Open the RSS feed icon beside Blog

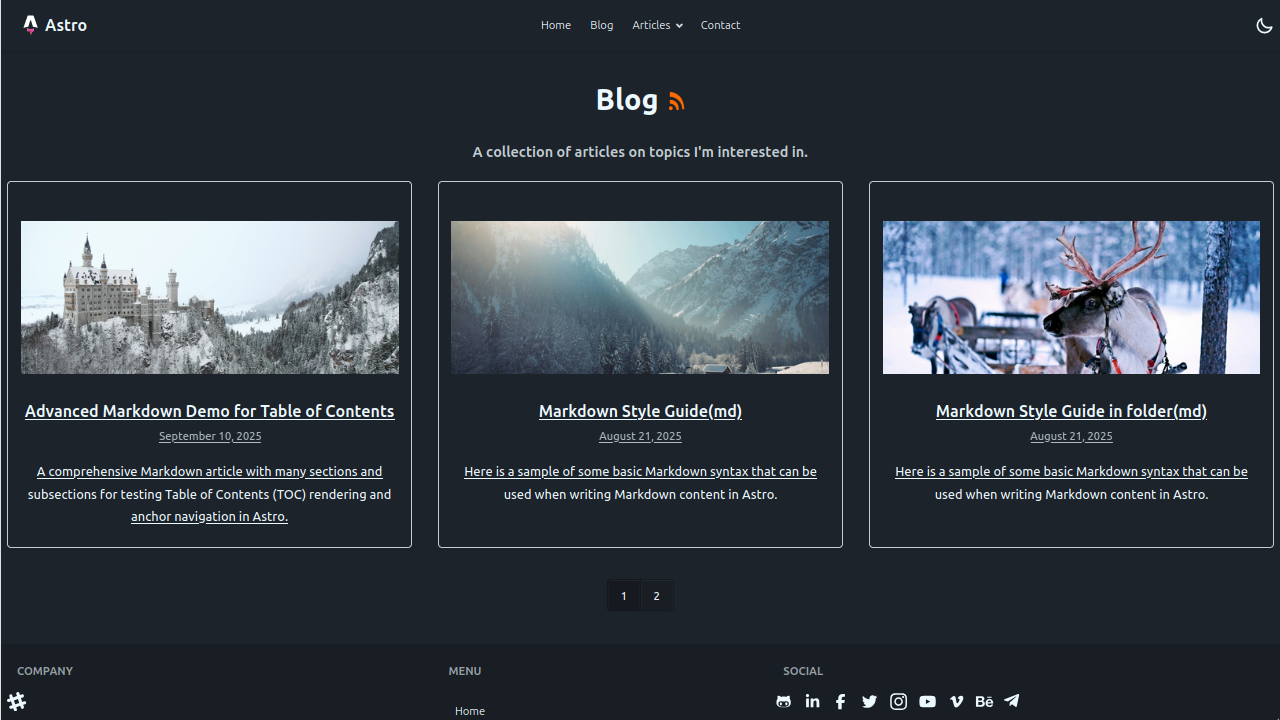[677, 101]
